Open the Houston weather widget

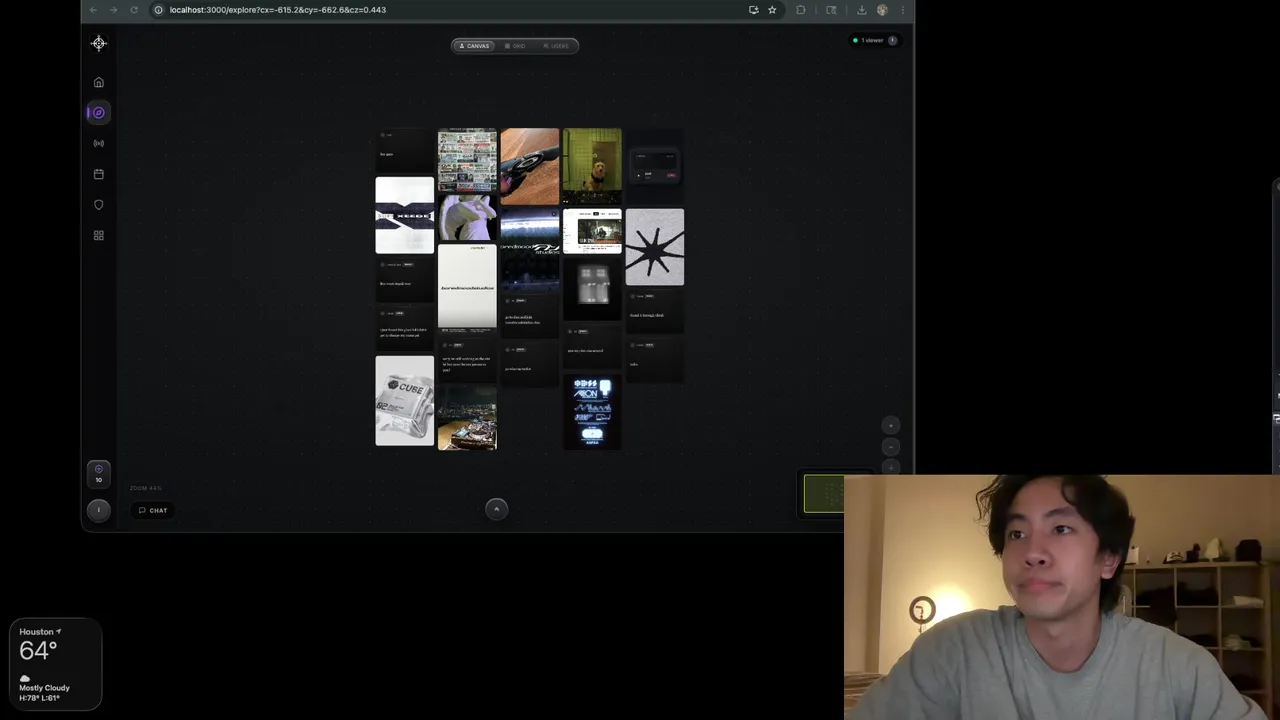point(55,665)
